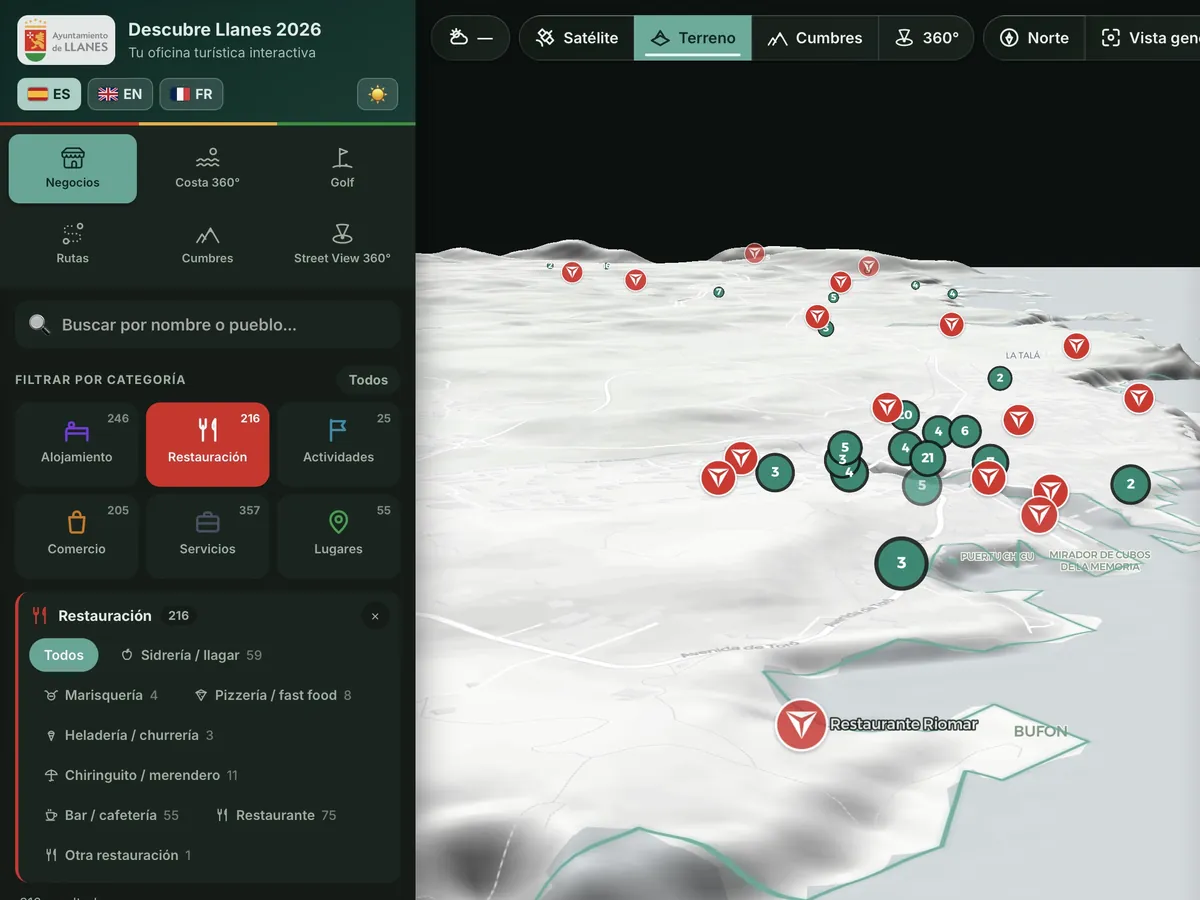Filter by Comercio category
Image resolution: width=1200 pixels, height=900 pixels.
coord(76,536)
